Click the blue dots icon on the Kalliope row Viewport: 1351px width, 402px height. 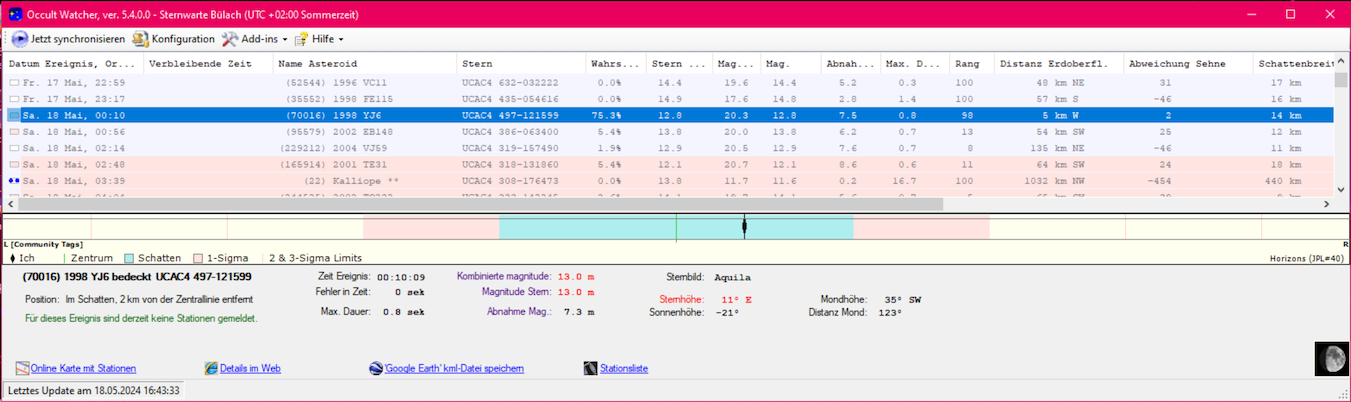(x=14, y=181)
